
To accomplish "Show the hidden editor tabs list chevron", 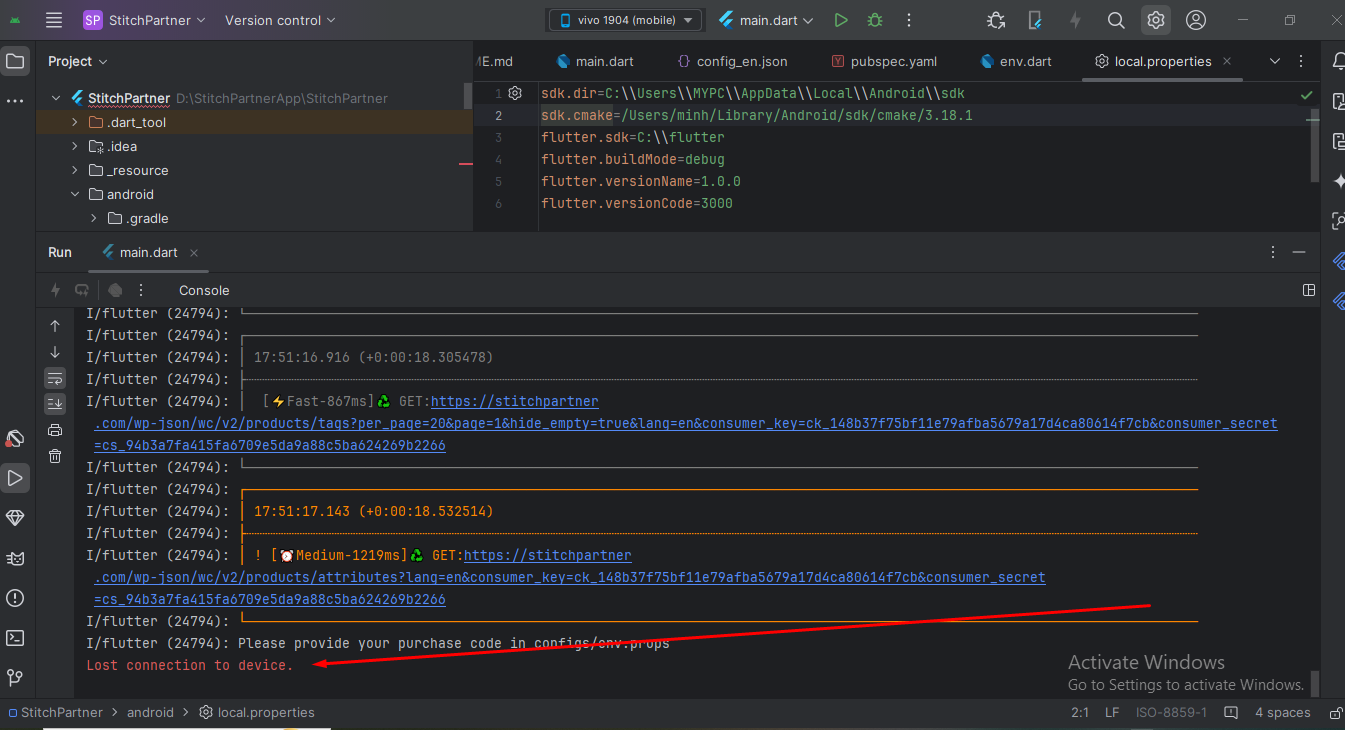I will pyautogui.click(x=1275, y=61).
